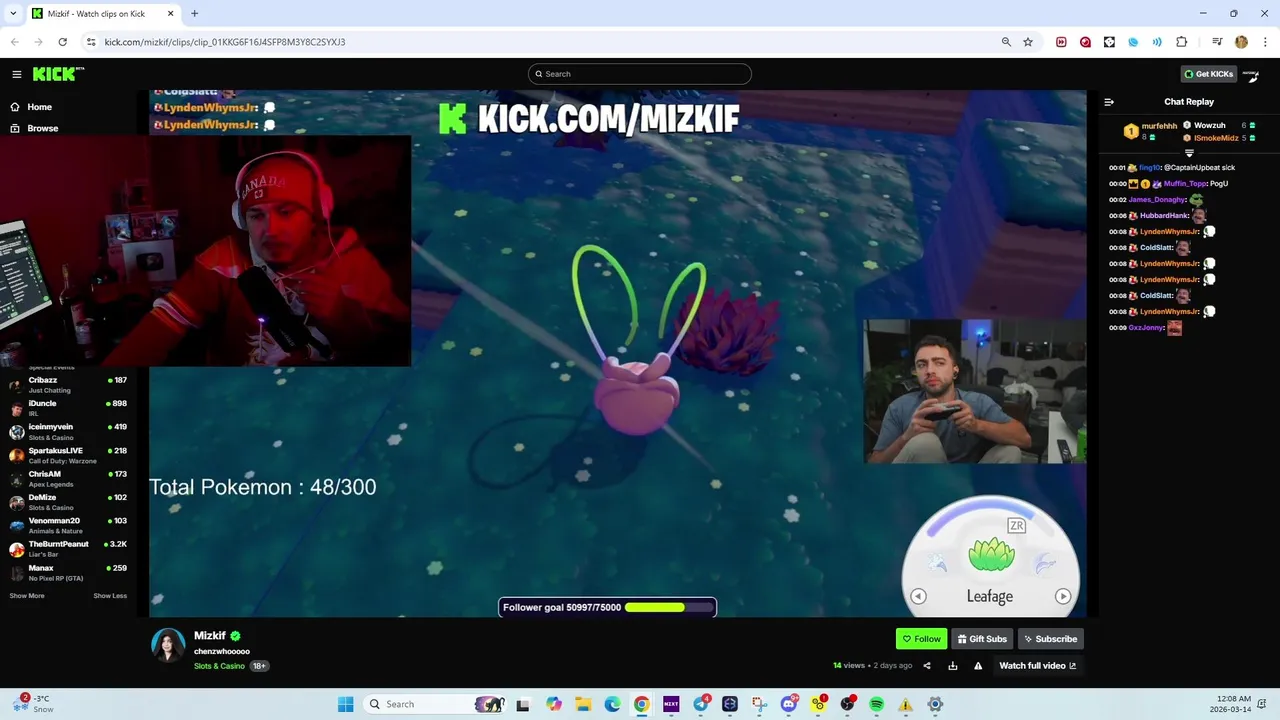Viewport: 1280px width, 720px height.
Task: Click the clip video player
Action: point(617,353)
